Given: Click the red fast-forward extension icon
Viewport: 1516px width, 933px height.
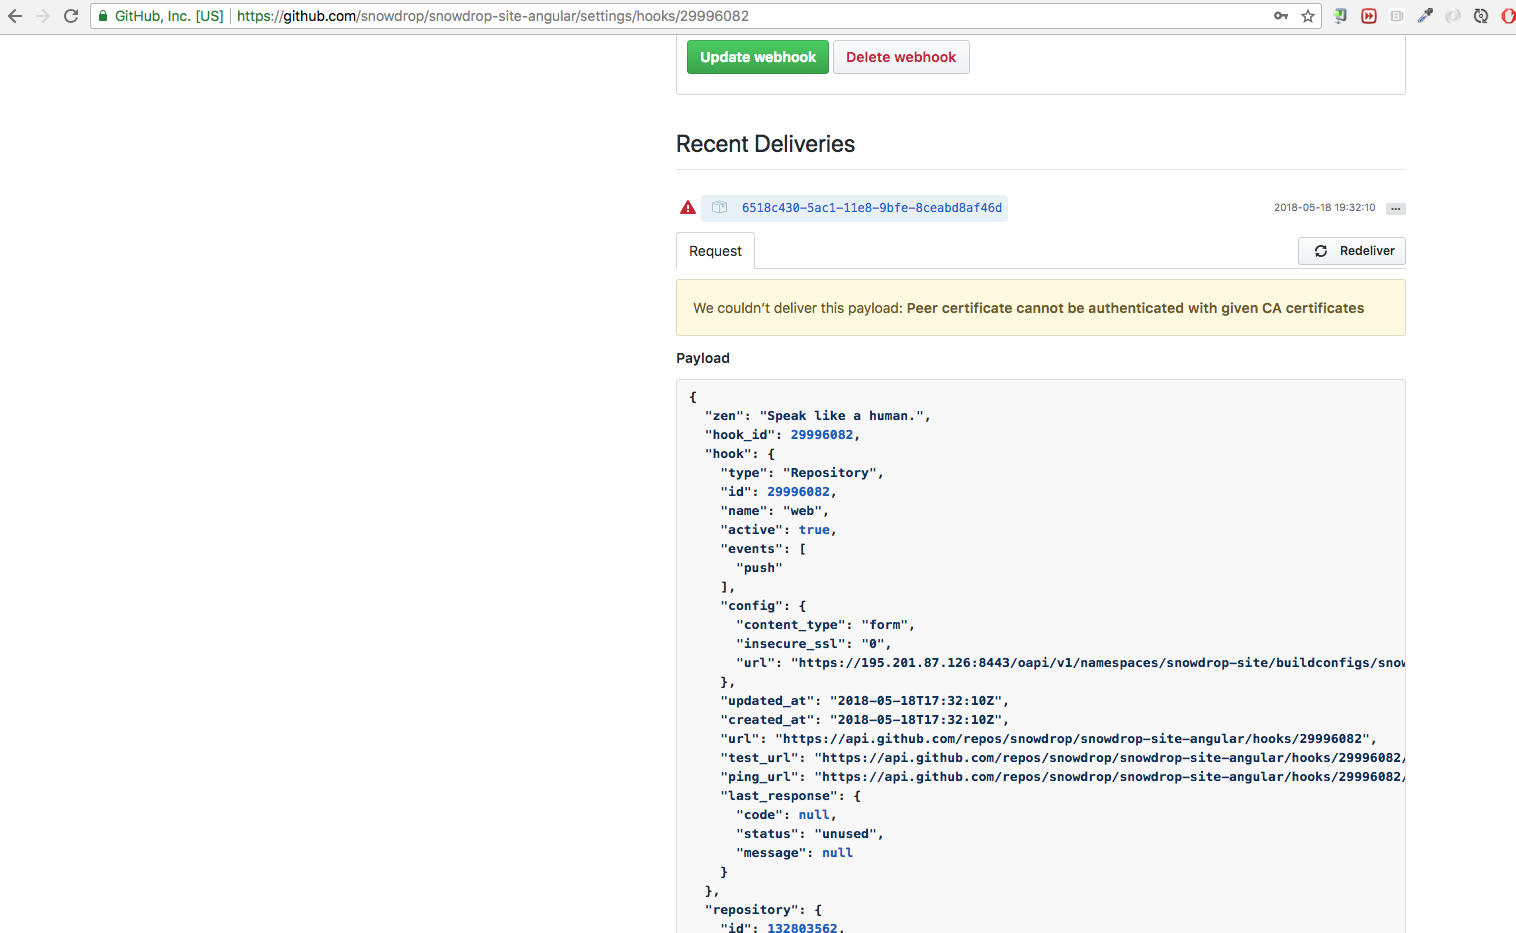Looking at the screenshot, I should 1369,16.
